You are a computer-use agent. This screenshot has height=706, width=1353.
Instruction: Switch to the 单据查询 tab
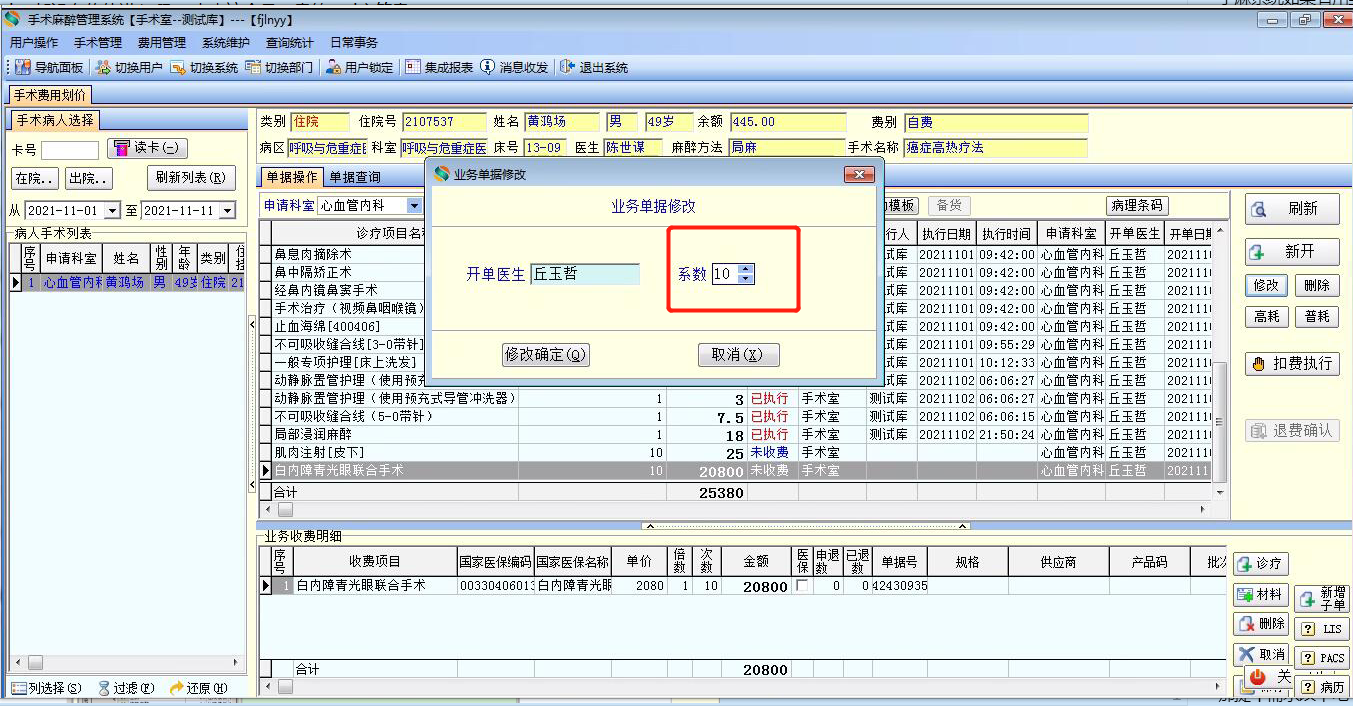(355, 178)
